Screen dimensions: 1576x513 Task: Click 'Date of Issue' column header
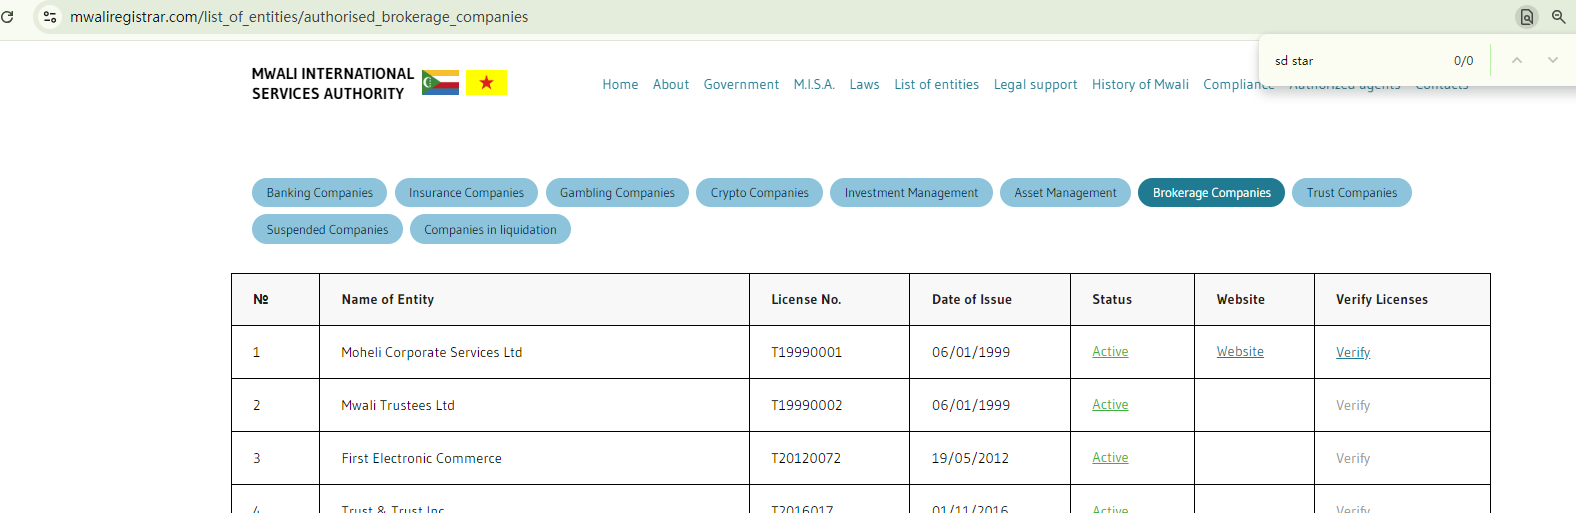point(972,299)
